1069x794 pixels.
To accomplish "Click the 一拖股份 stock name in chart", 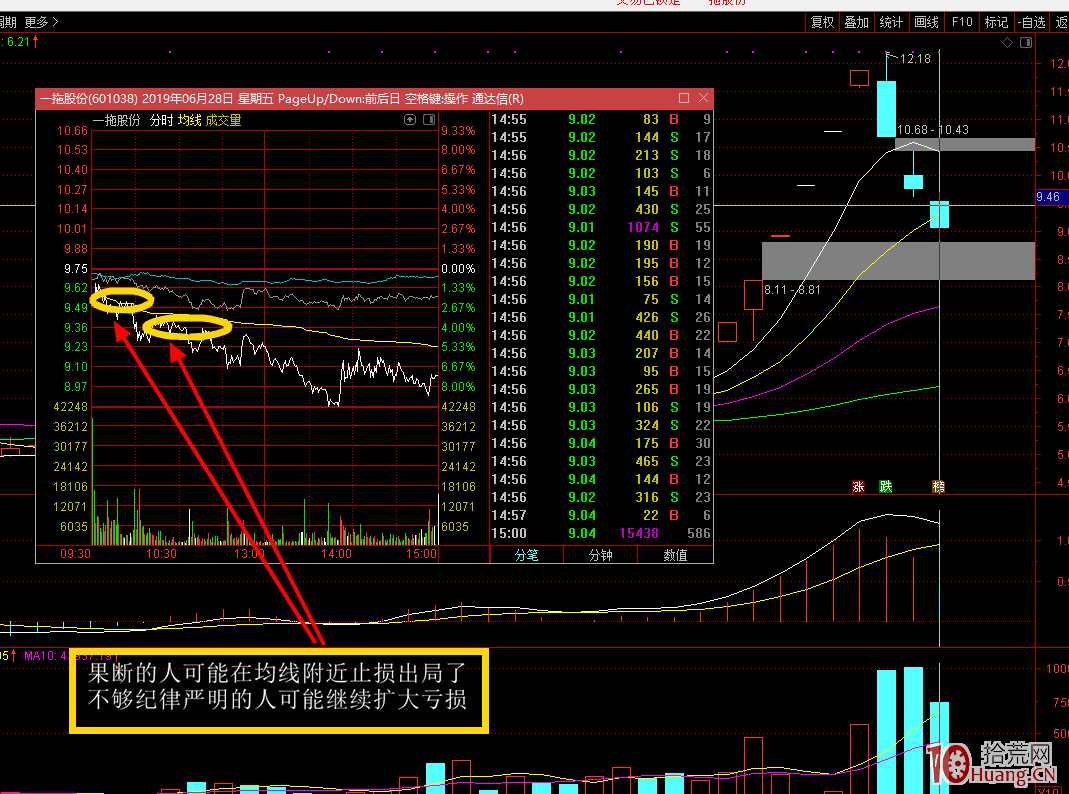I will tap(117, 121).
